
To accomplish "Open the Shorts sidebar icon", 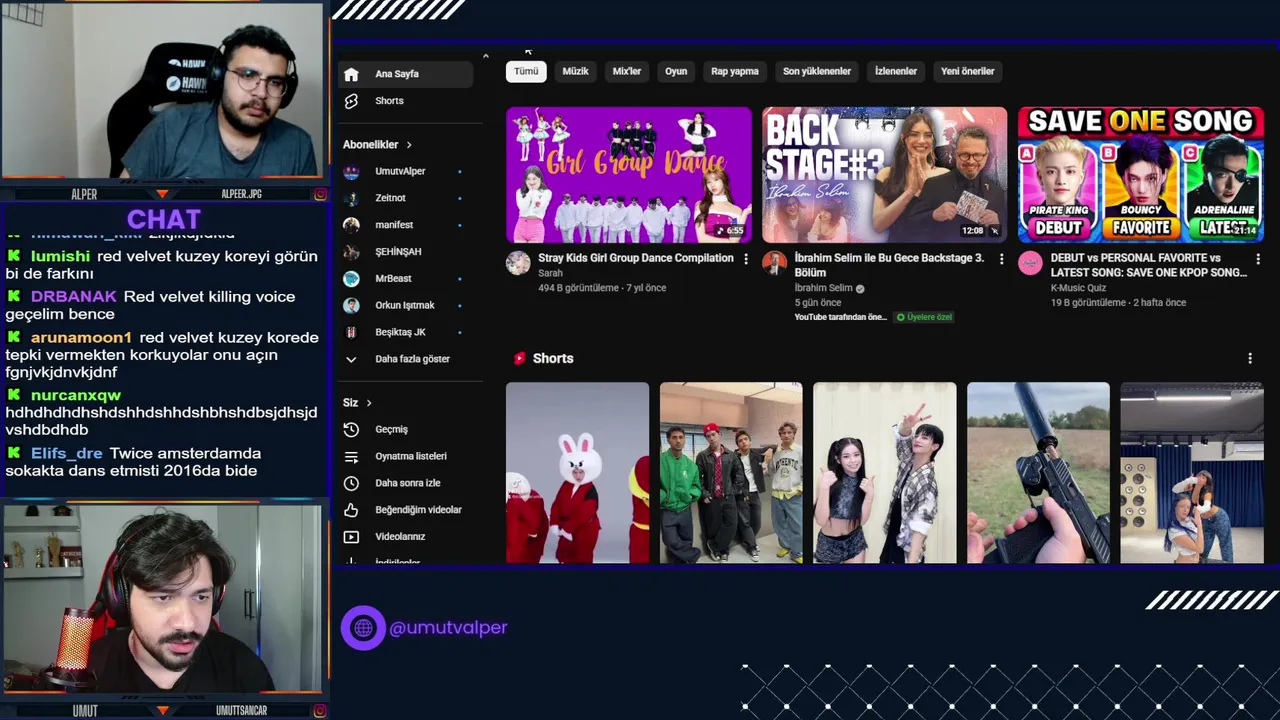I will (x=351, y=101).
